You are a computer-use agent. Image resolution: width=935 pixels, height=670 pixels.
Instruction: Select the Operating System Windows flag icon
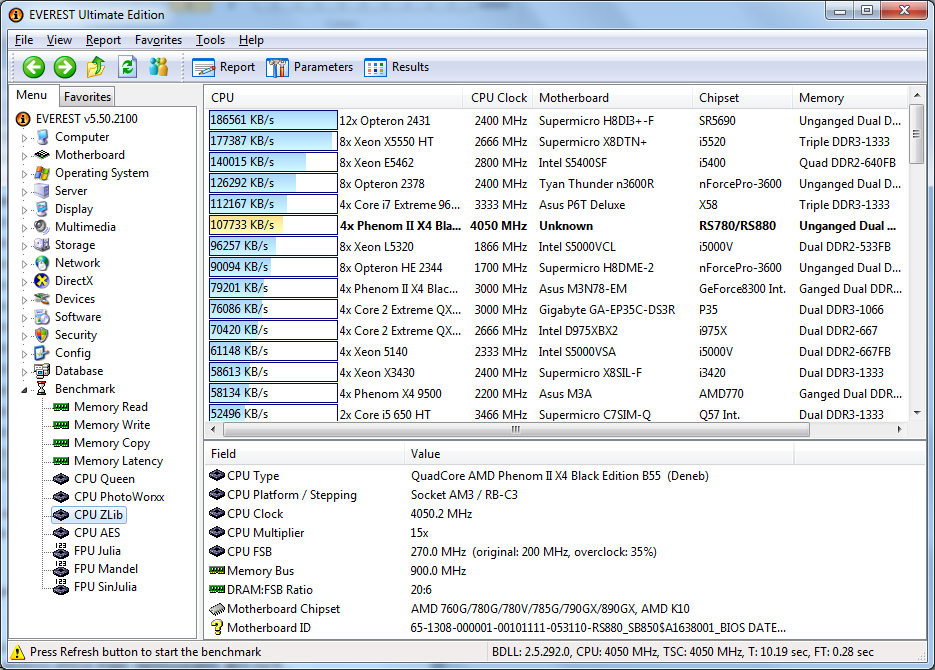coord(42,173)
